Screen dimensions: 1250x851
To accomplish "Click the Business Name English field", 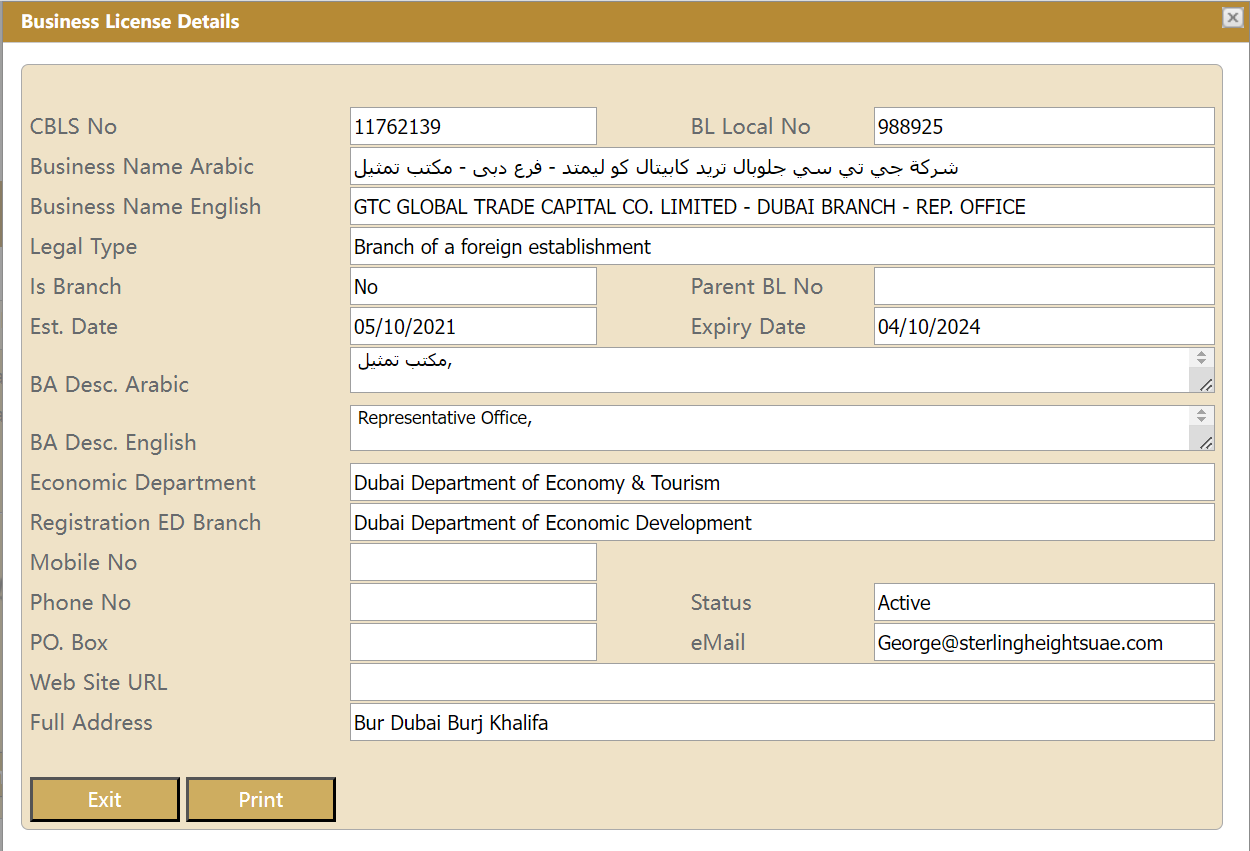I will (x=782, y=206).
